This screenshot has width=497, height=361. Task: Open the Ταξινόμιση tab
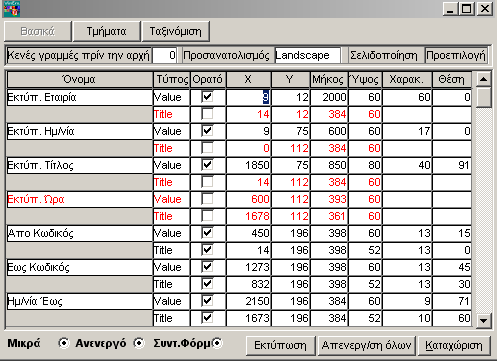tap(175, 32)
